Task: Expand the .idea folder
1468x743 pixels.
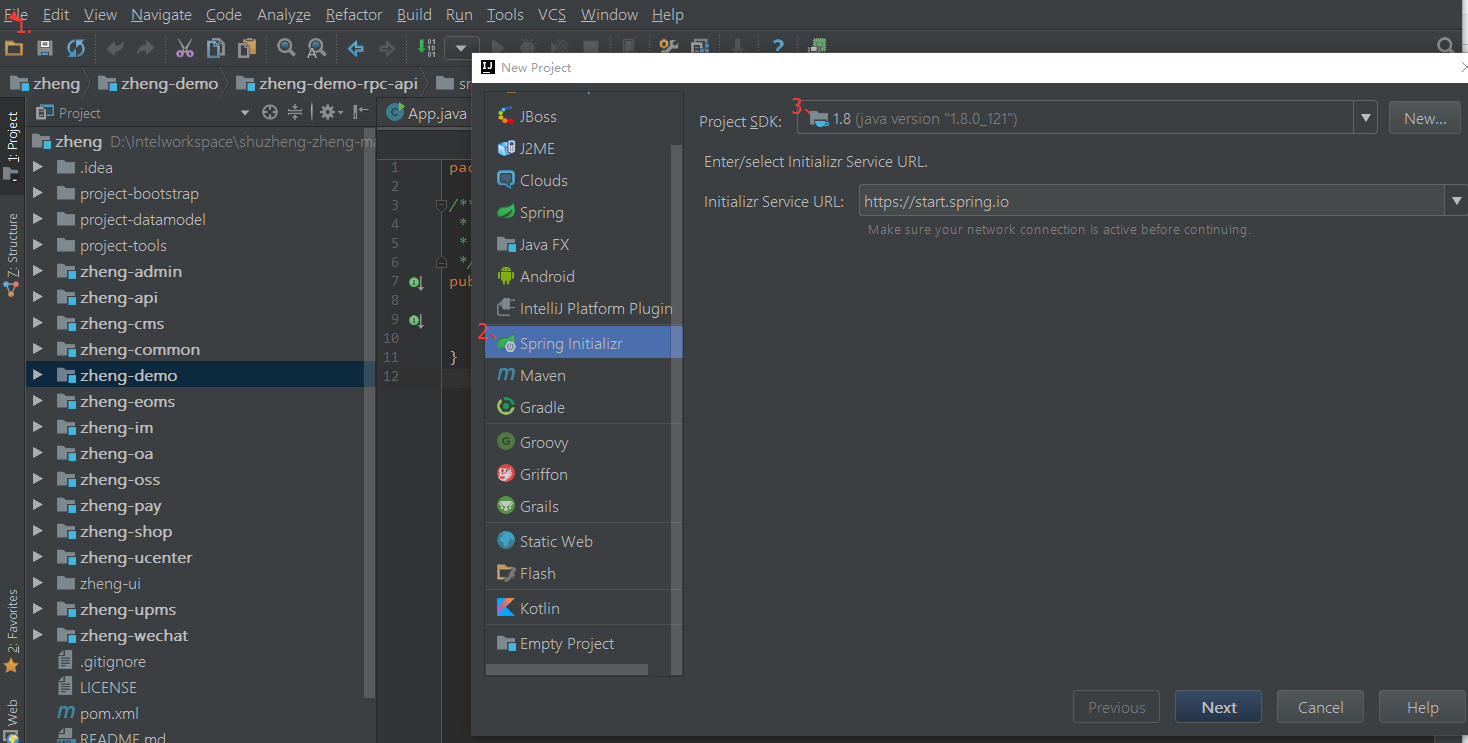Action: click(38, 167)
